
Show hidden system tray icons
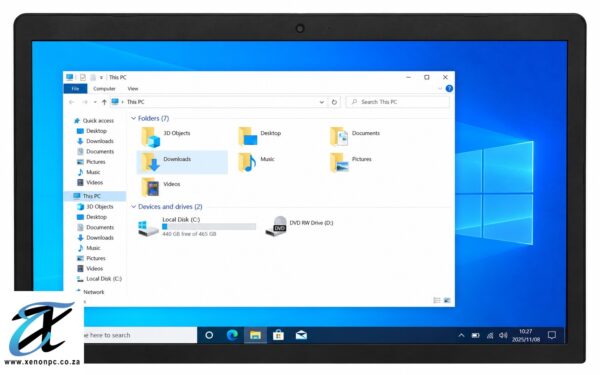[461, 336]
